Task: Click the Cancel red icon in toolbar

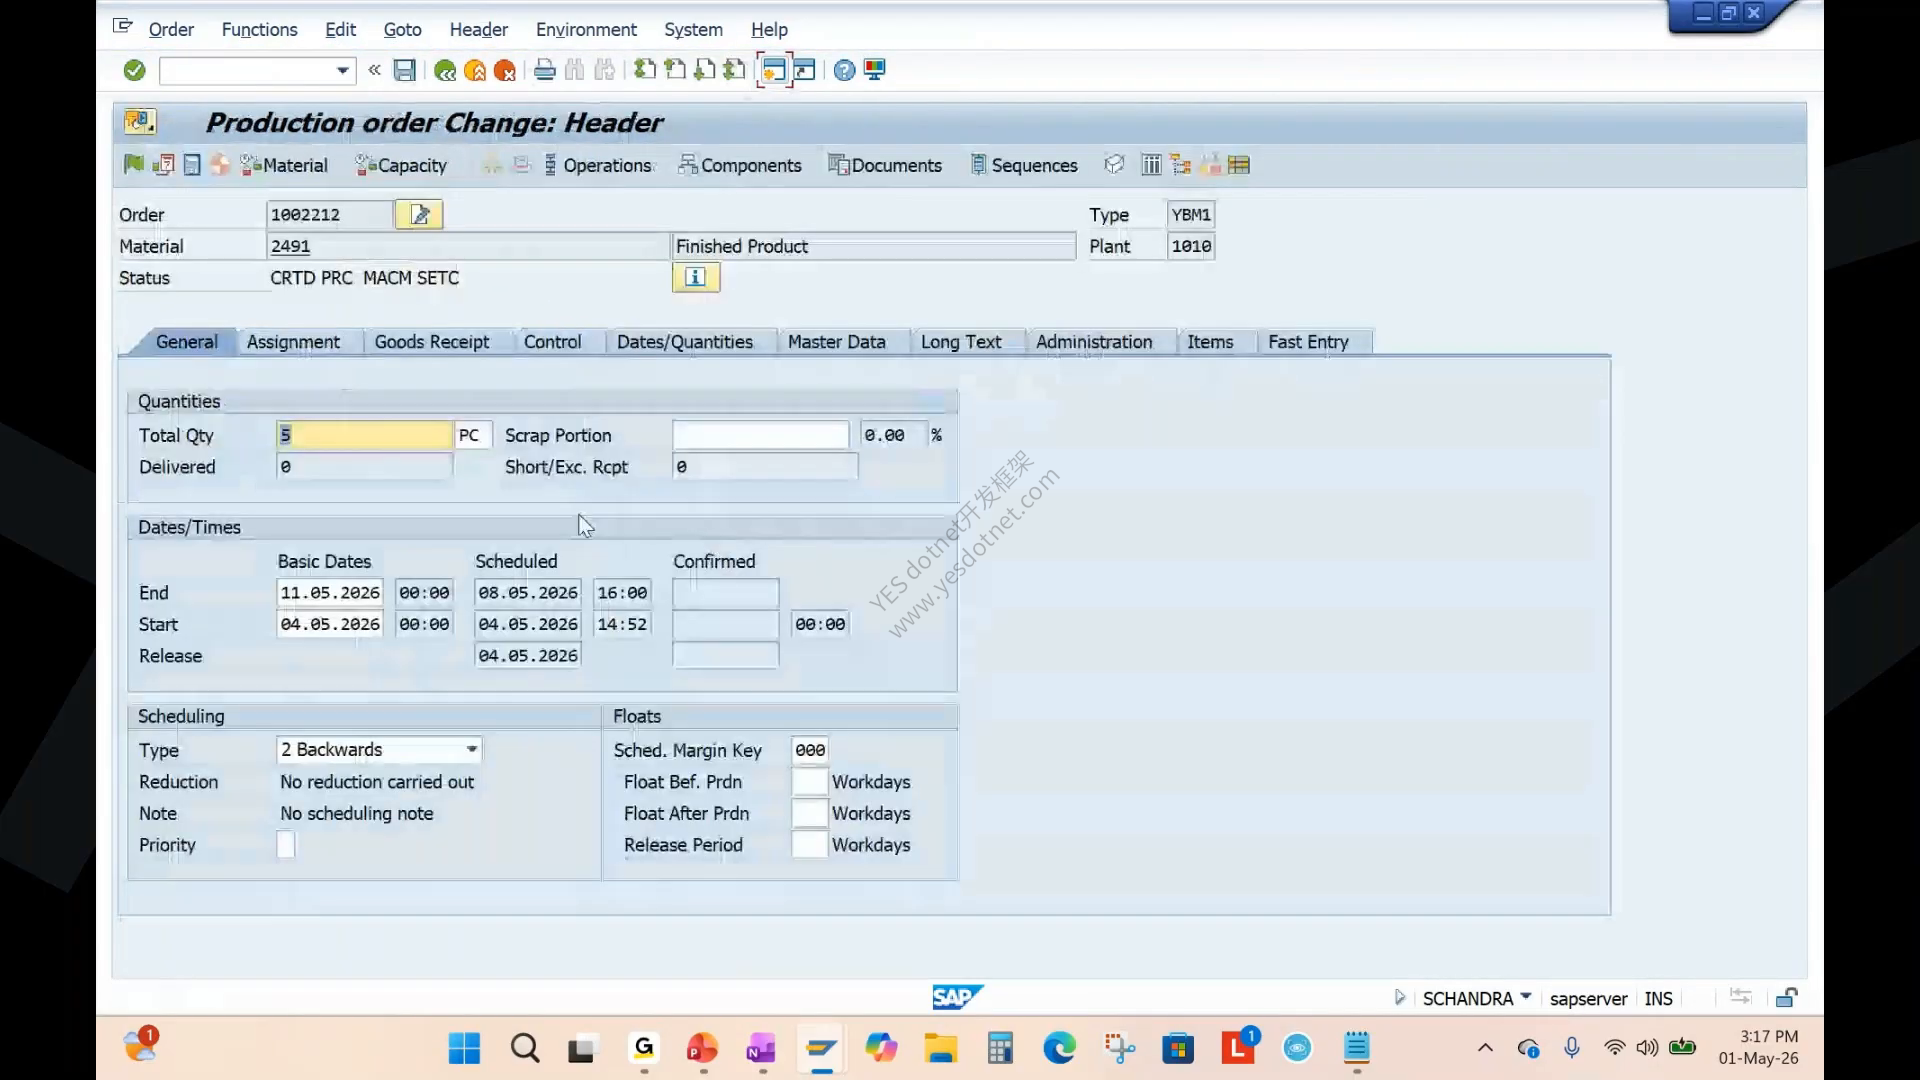Action: coord(505,70)
